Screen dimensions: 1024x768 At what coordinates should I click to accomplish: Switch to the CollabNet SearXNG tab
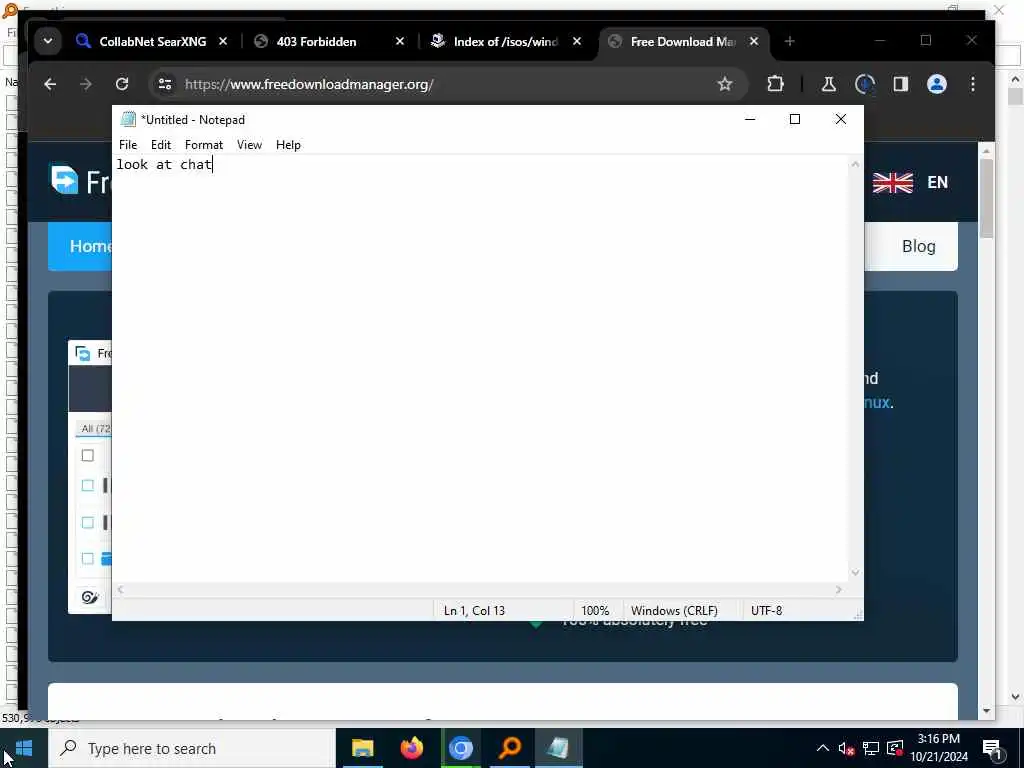pyautogui.click(x=152, y=42)
